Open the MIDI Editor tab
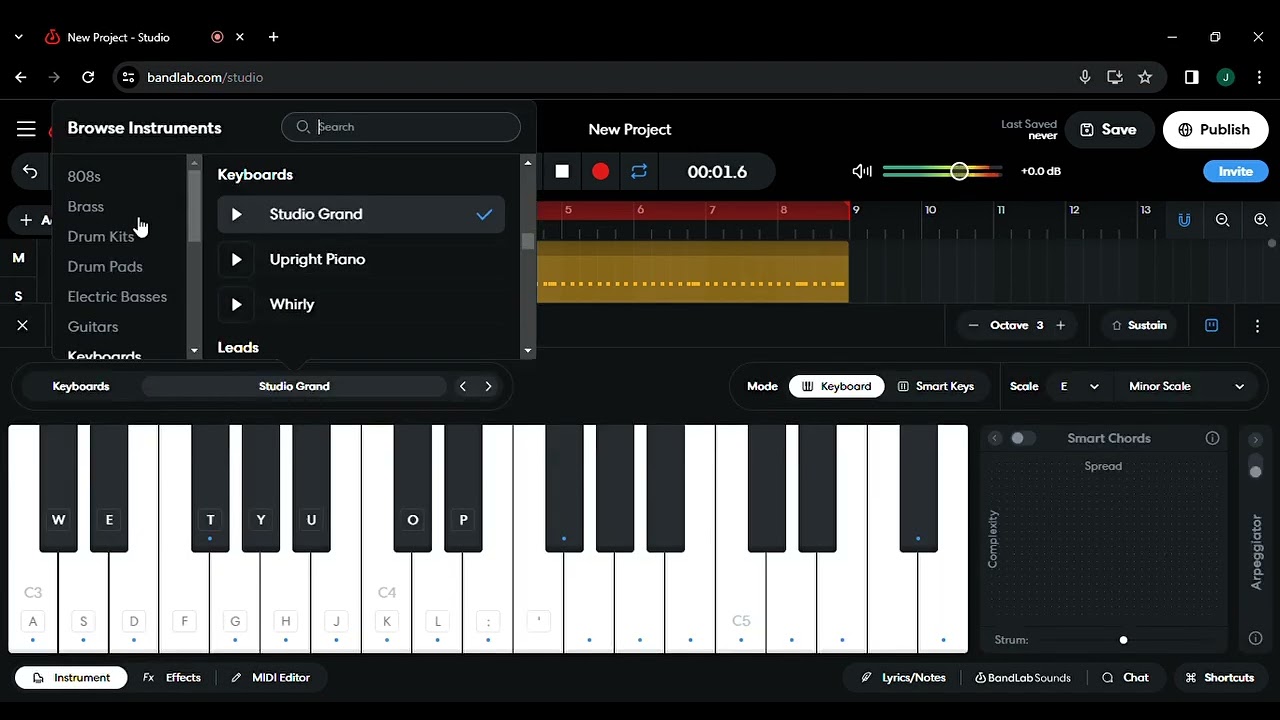Screen dimensions: 1280x720 tap(270, 678)
